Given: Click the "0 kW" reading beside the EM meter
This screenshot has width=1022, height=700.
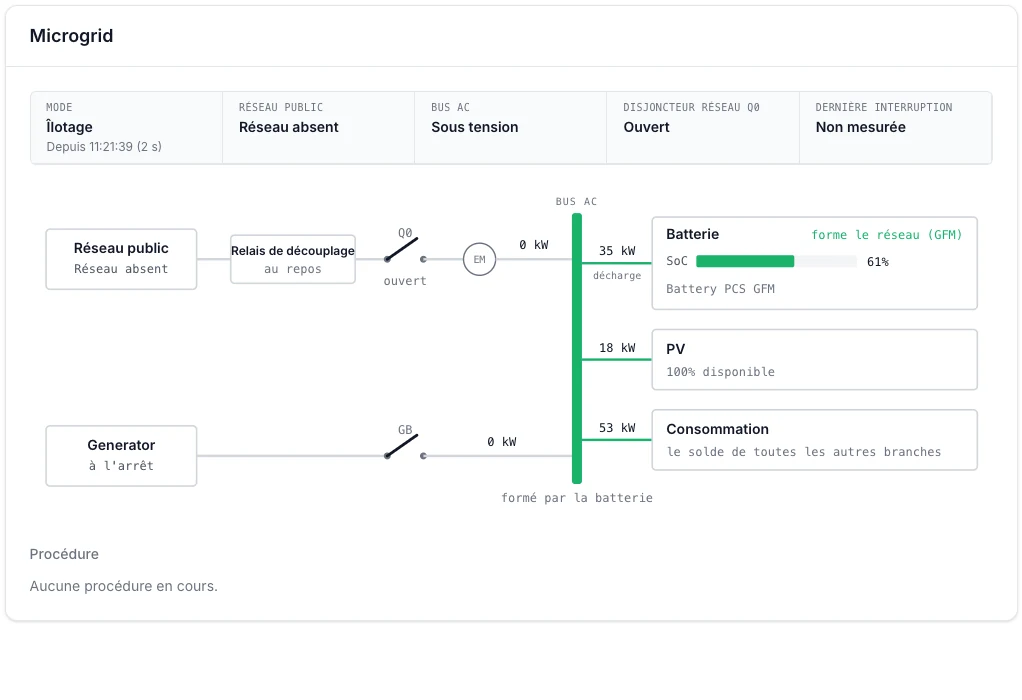Looking at the screenshot, I should (534, 245).
